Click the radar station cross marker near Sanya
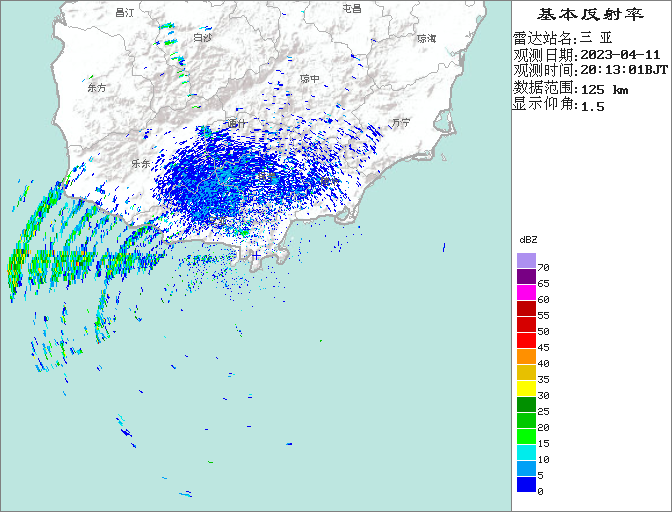The width and height of the screenshot is (672, 512). pyautogui.click(x=256, y=256)
